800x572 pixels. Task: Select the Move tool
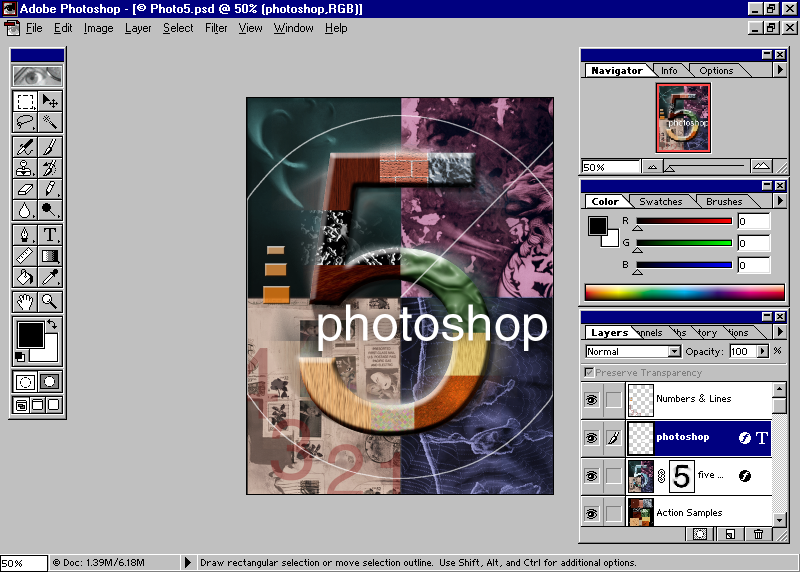pyautogui.click(x=50, y=101)
